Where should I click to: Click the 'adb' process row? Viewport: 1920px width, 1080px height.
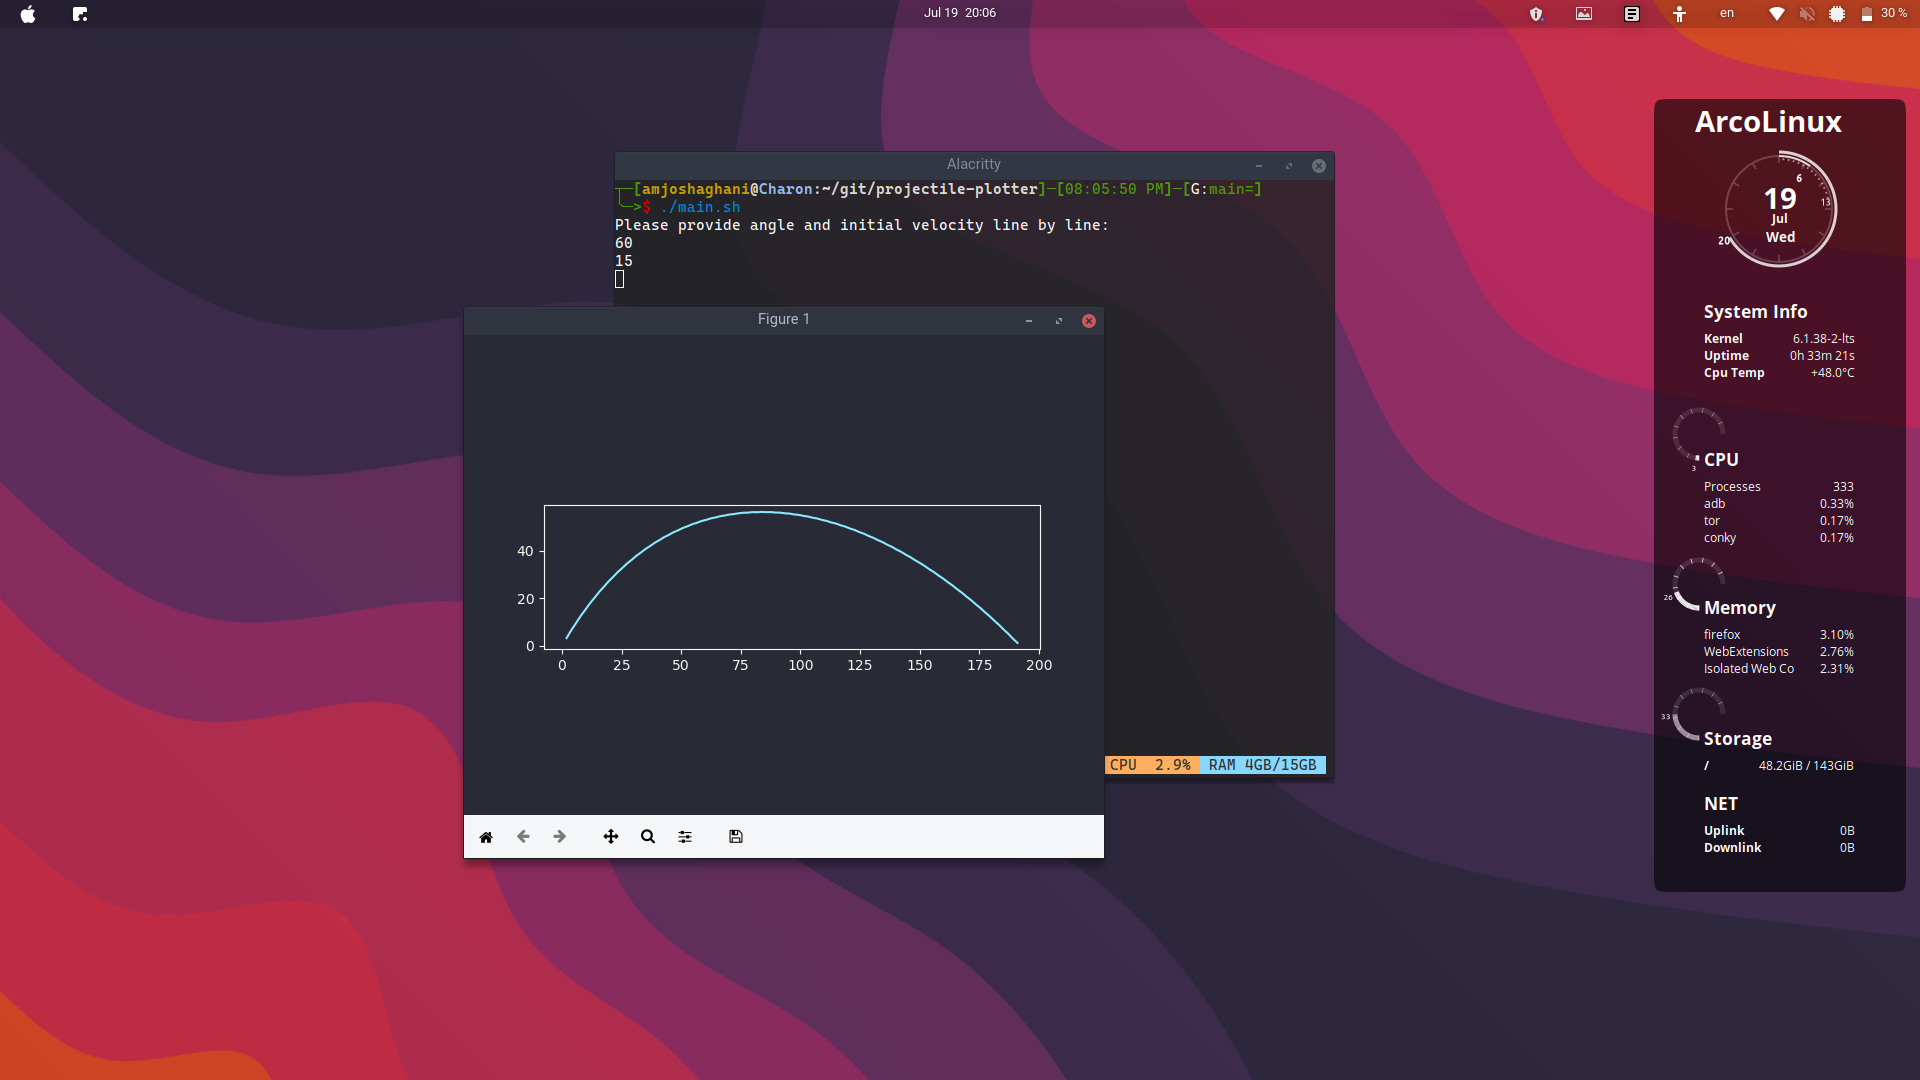coord(1779,504)
